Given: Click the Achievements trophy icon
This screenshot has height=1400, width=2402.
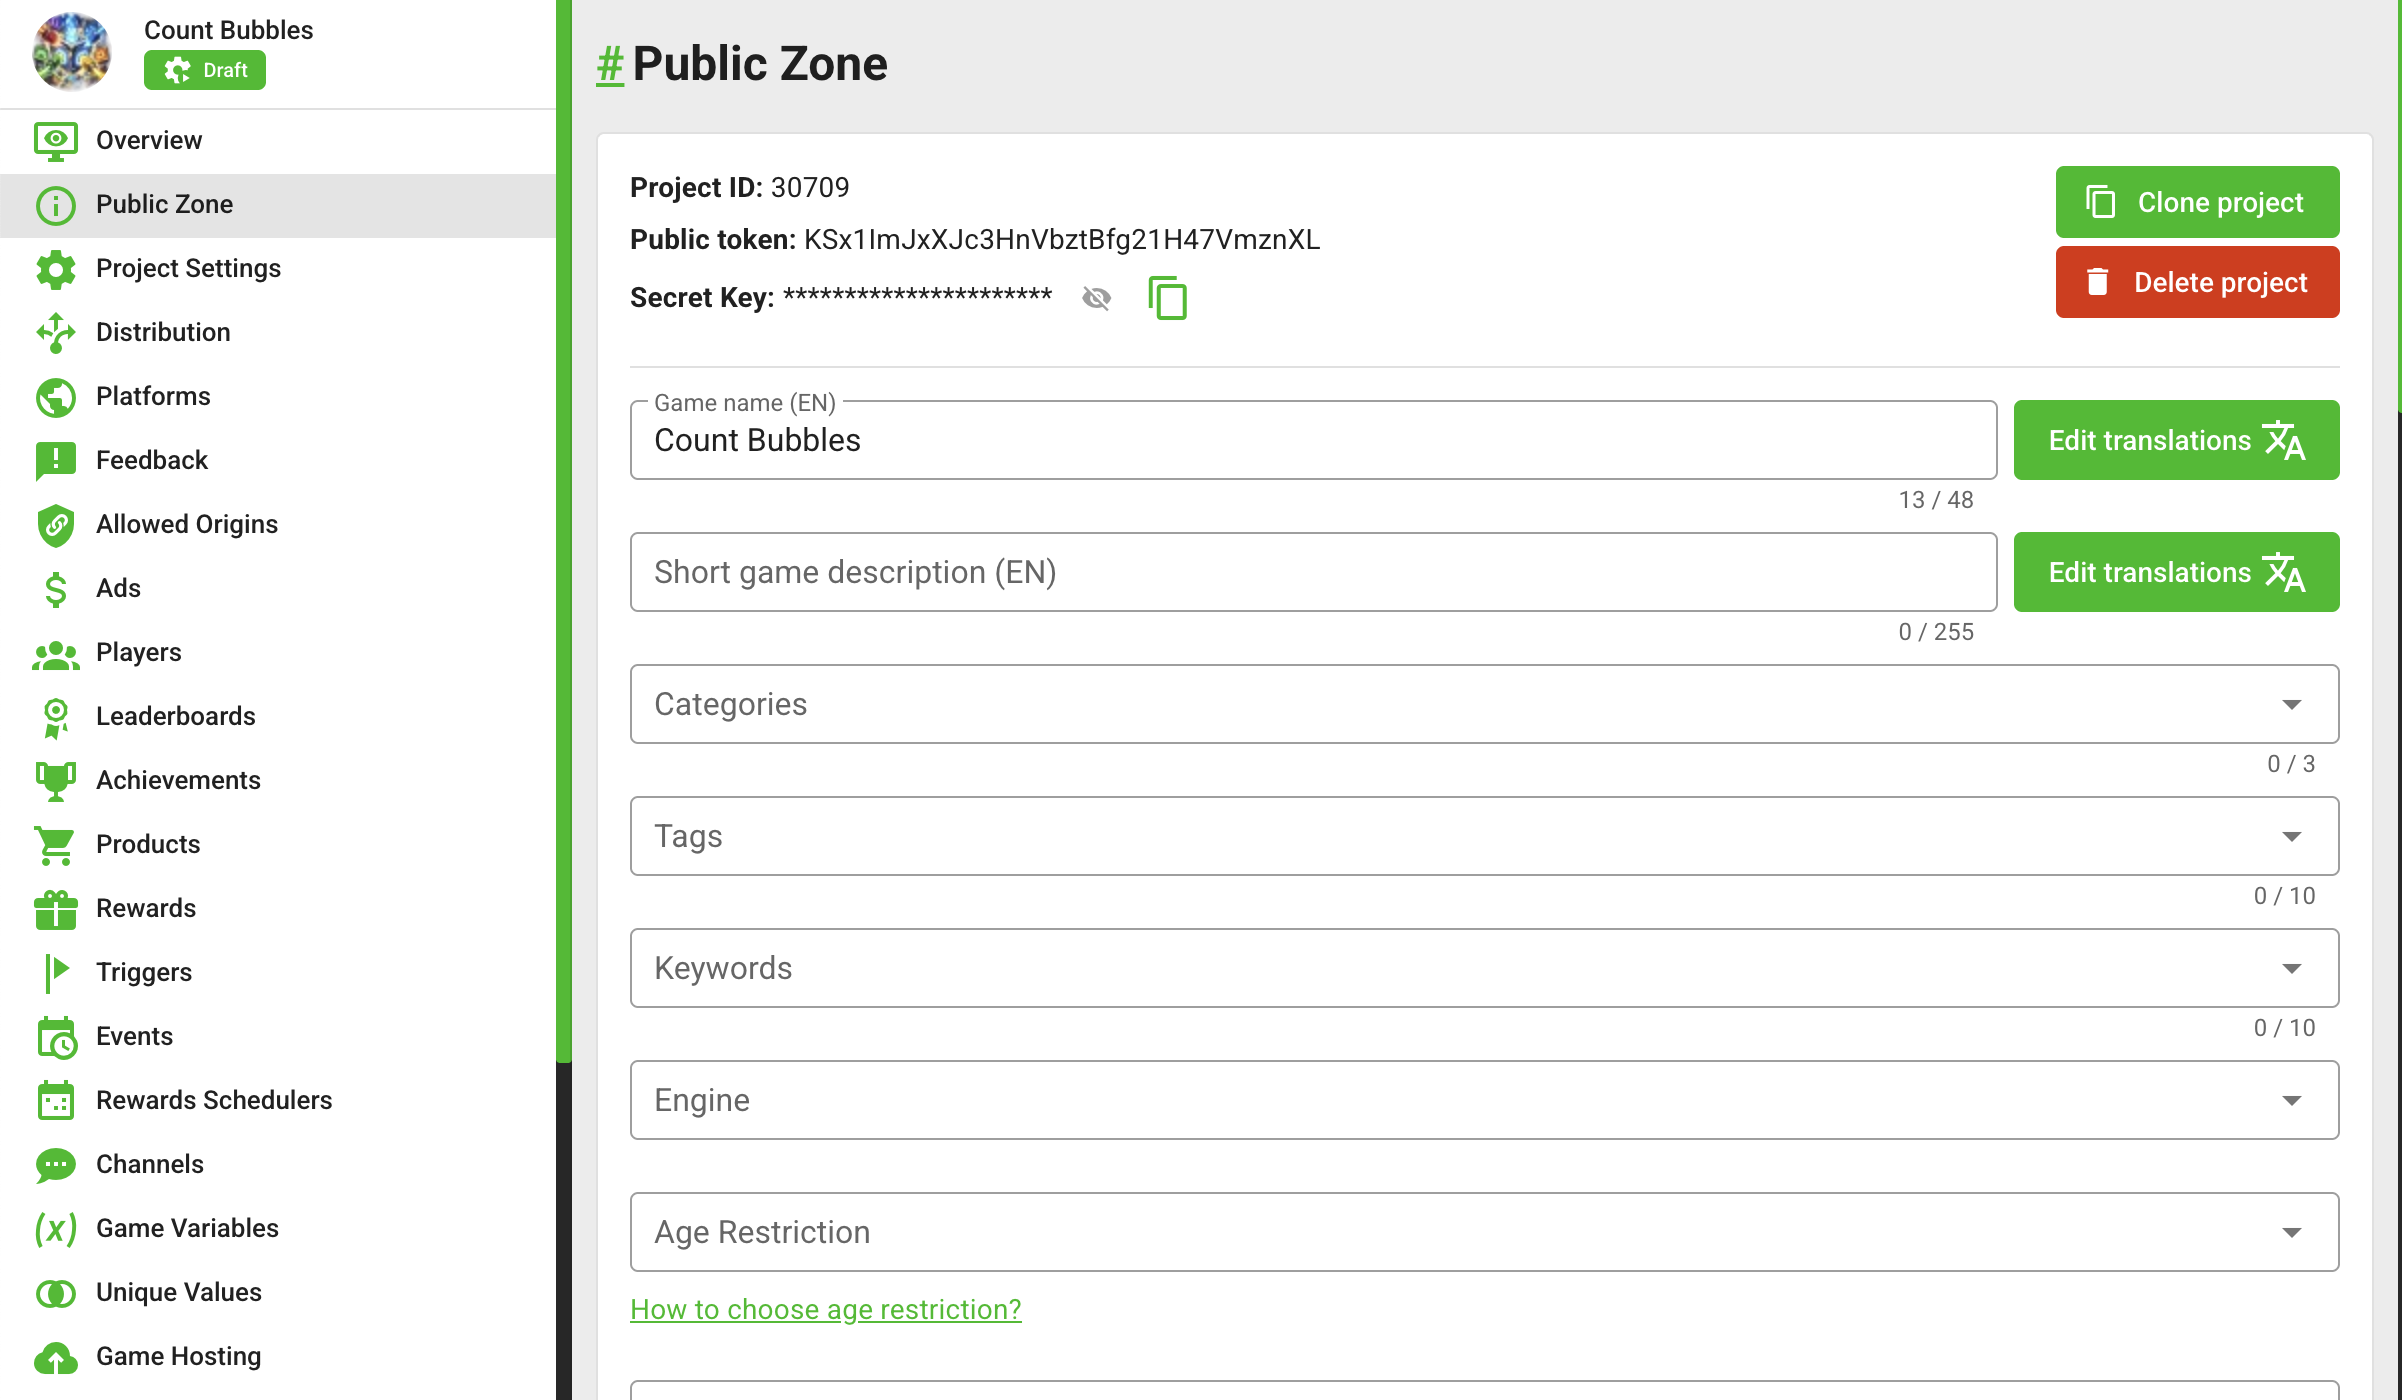Looking at the screenshot, I should (56, 781).
